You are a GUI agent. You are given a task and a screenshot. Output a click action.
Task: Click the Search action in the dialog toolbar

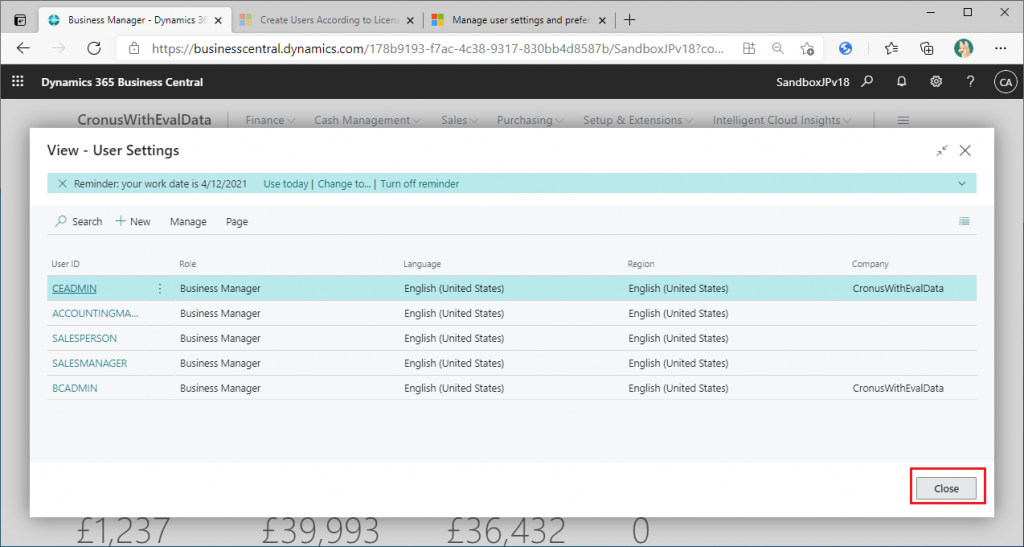click(x=78, y=221)
